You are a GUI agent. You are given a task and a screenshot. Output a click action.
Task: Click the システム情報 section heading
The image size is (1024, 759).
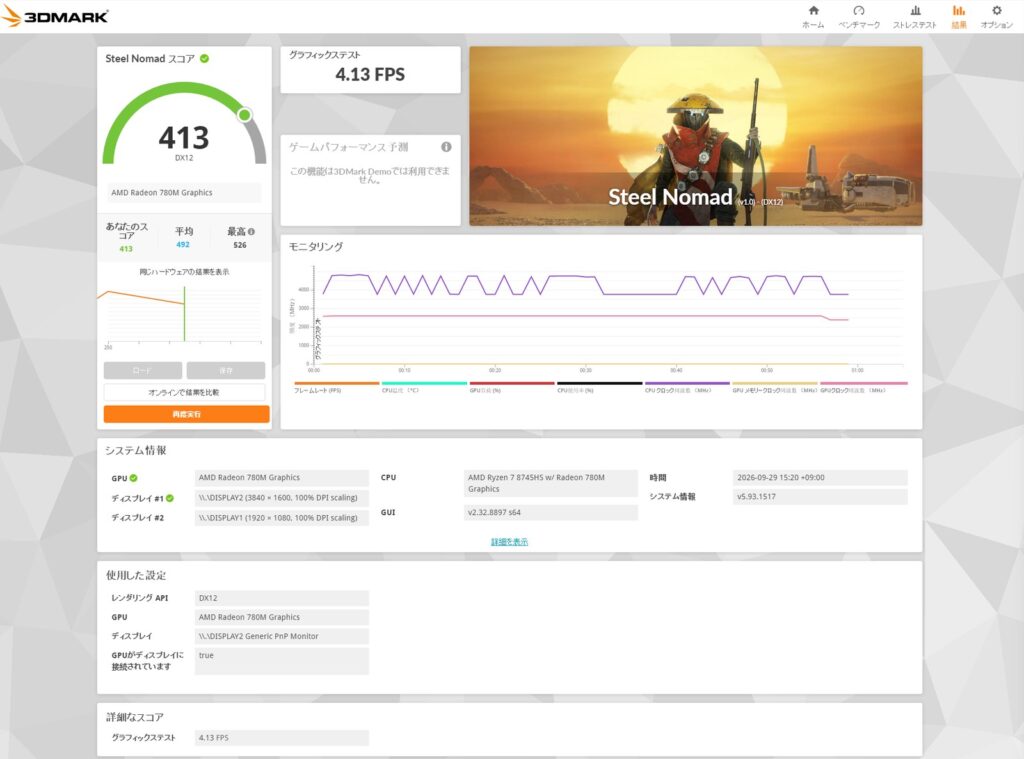136,451
